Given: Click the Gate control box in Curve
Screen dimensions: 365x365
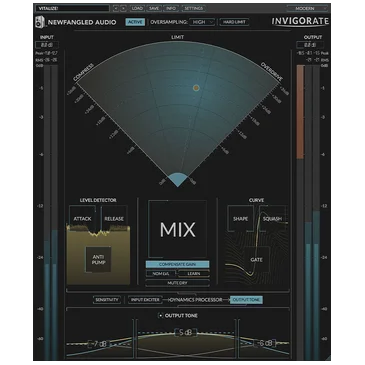Looking at the screenshot, I should click(x=256, y=259).
